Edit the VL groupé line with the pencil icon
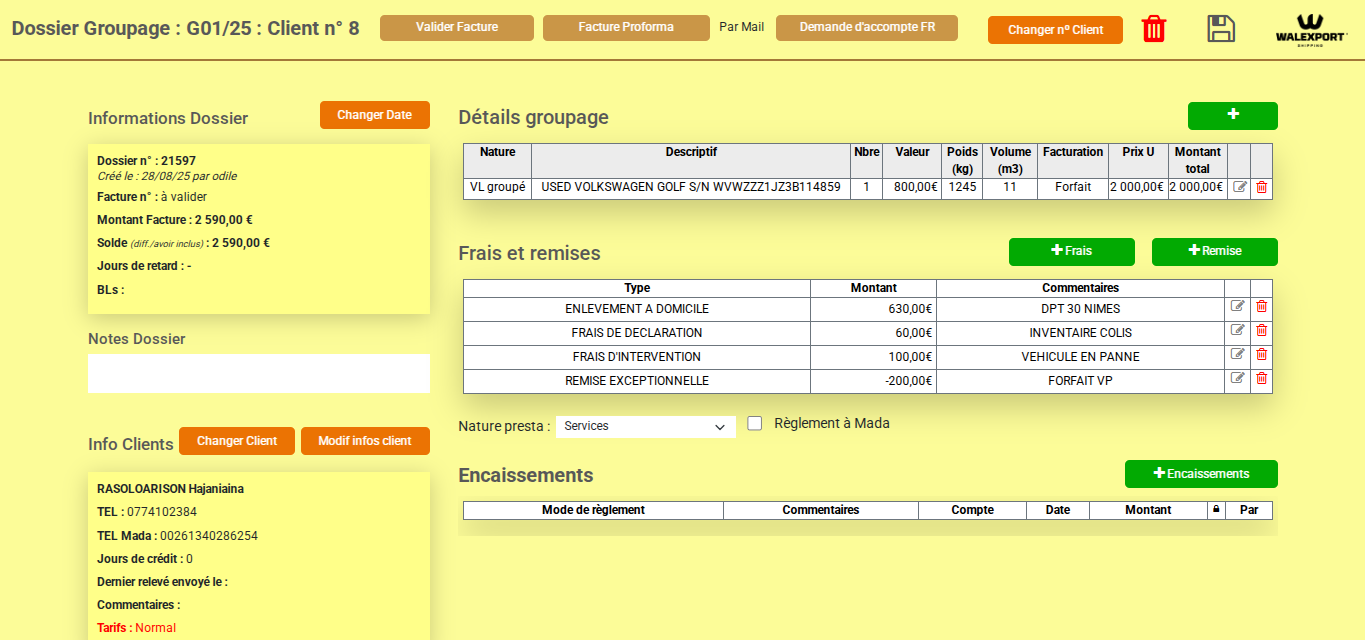Viewport: 1365px width, 640px height. pyautogui.click(x=1239, y=186)
